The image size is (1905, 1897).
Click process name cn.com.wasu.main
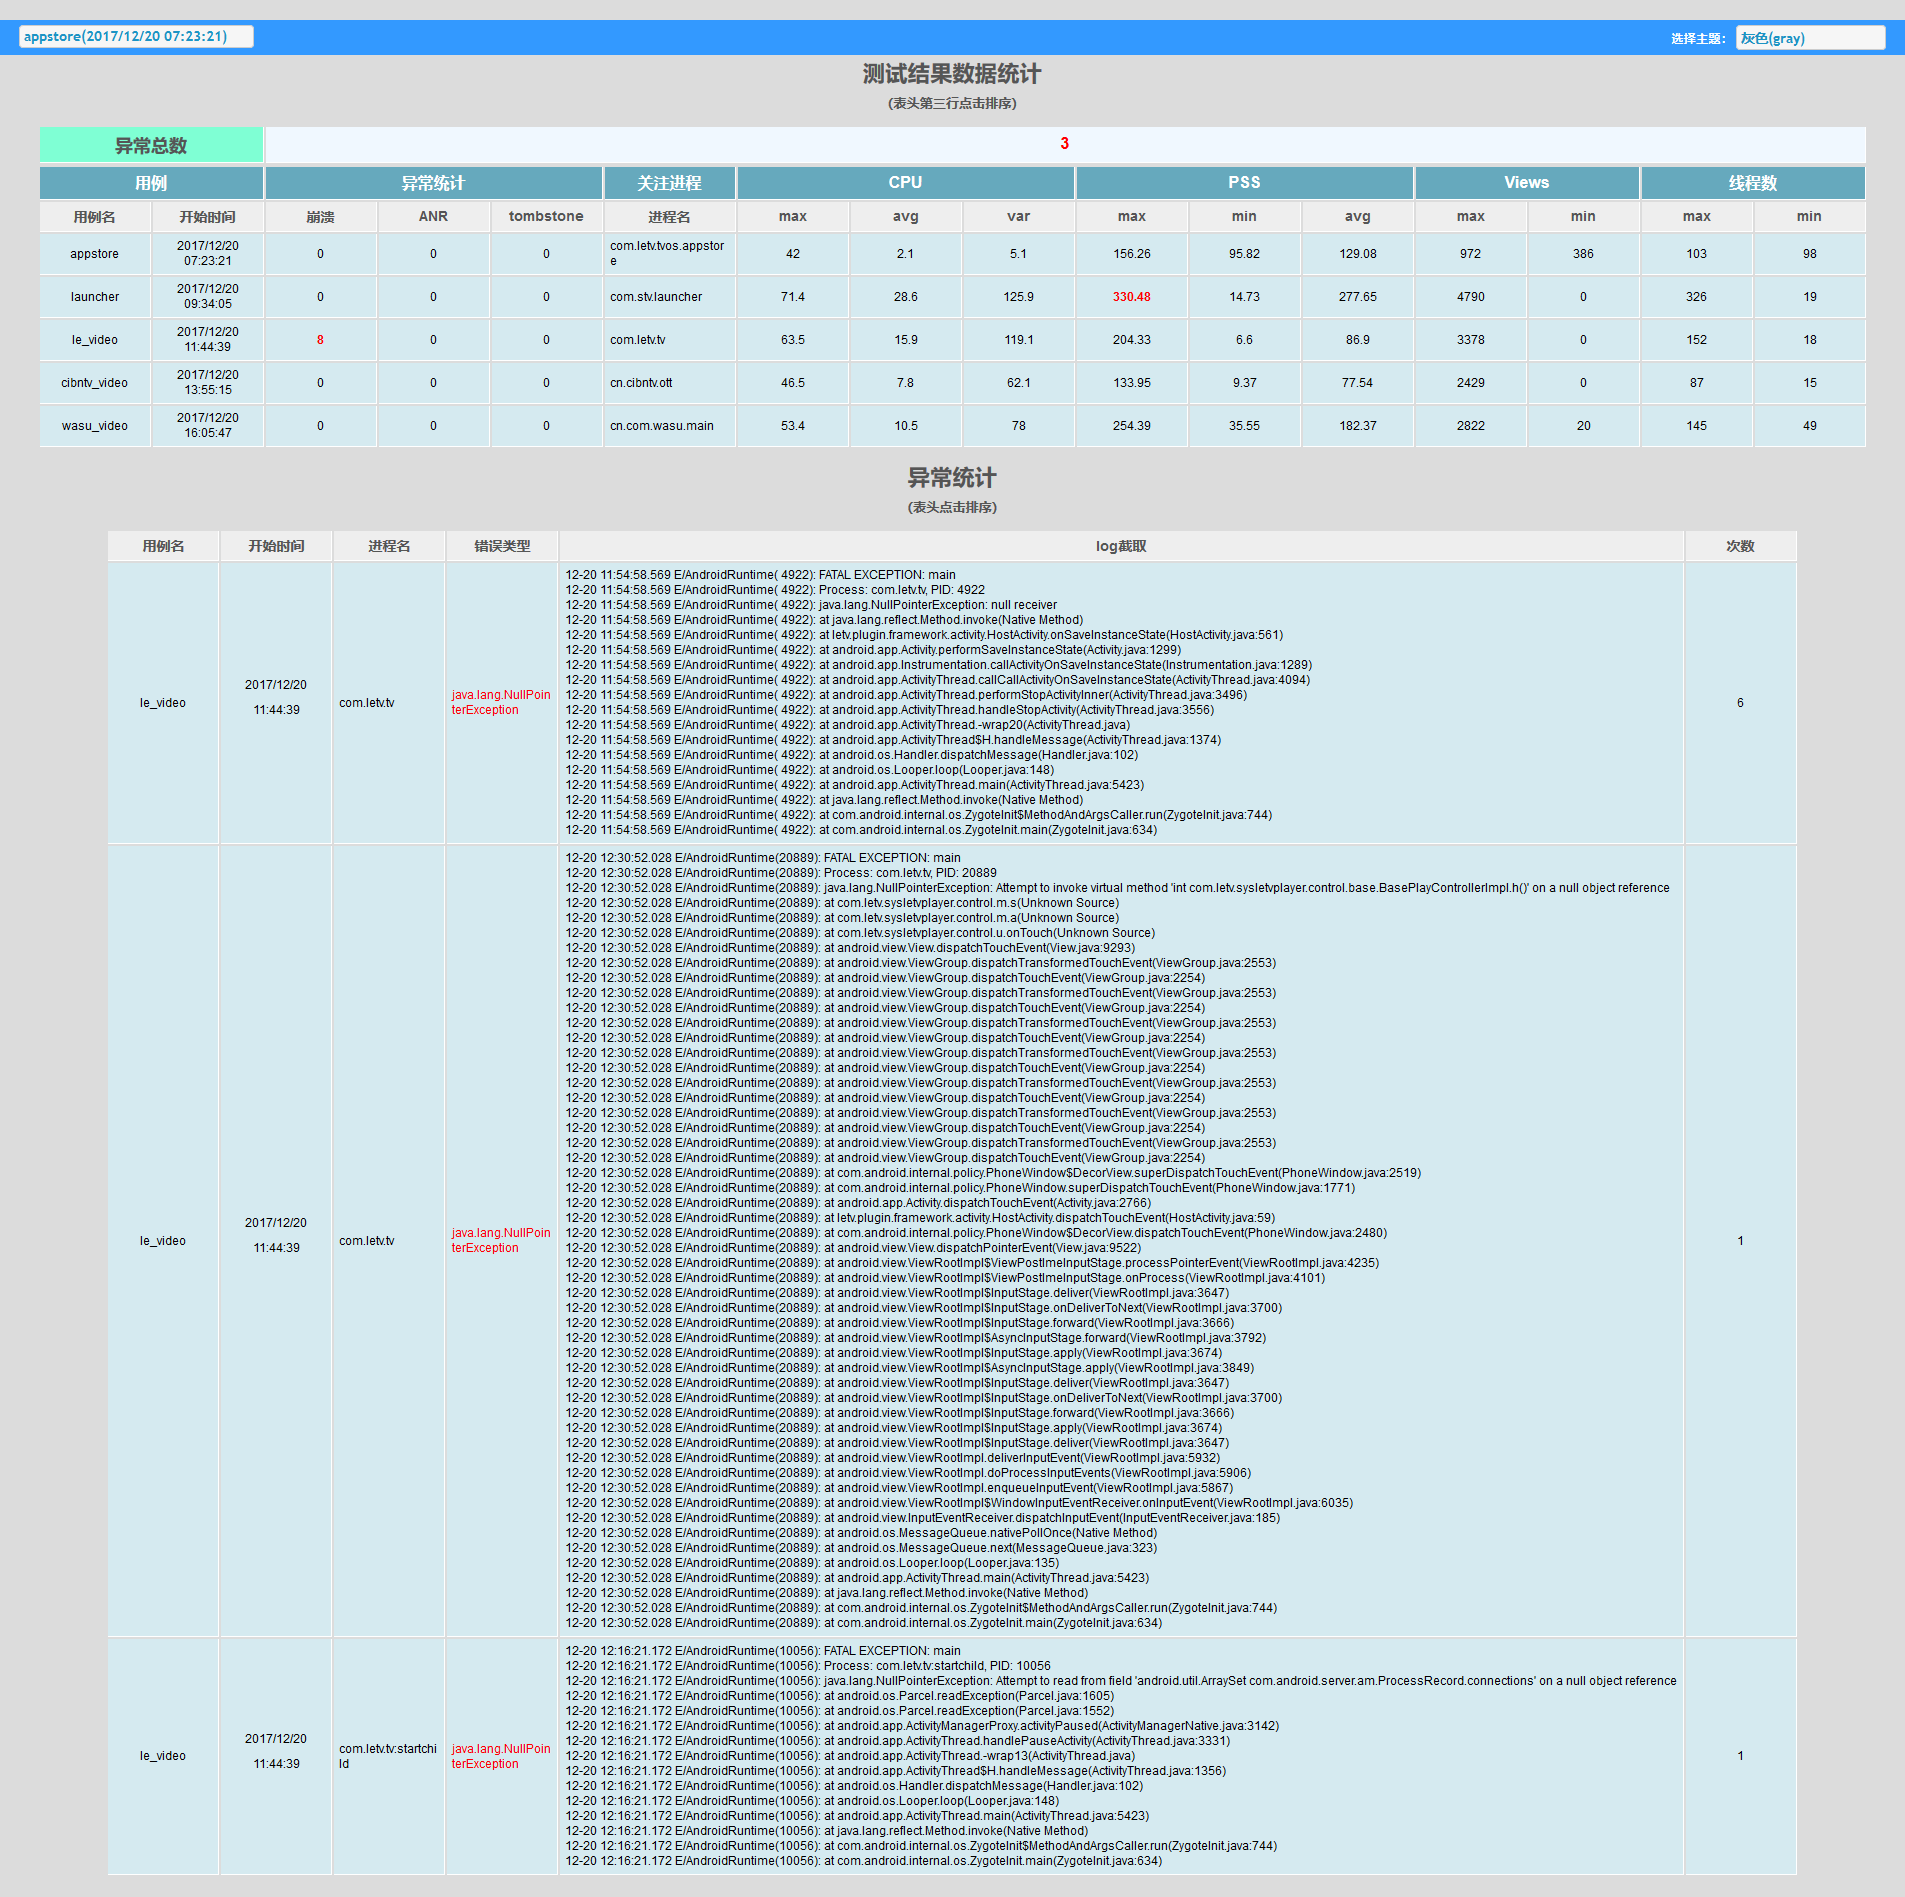pos(662,426)
